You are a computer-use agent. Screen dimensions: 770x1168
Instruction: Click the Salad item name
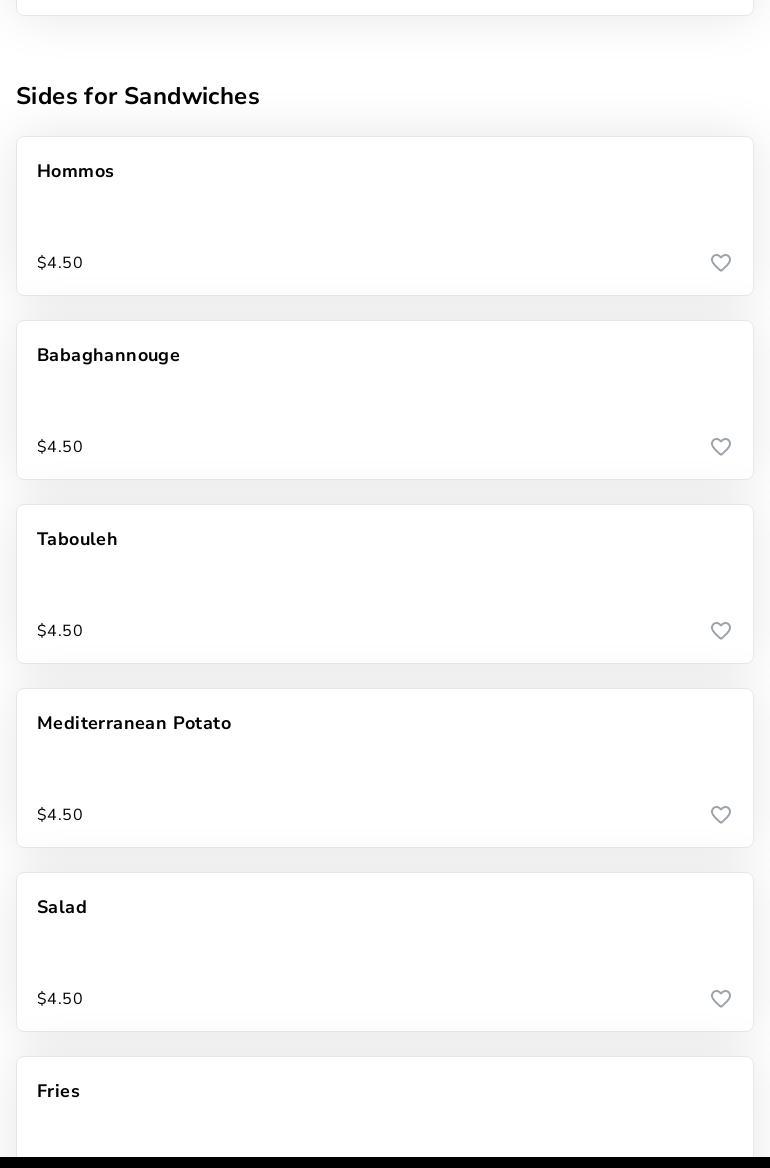(x=62, y=907)
